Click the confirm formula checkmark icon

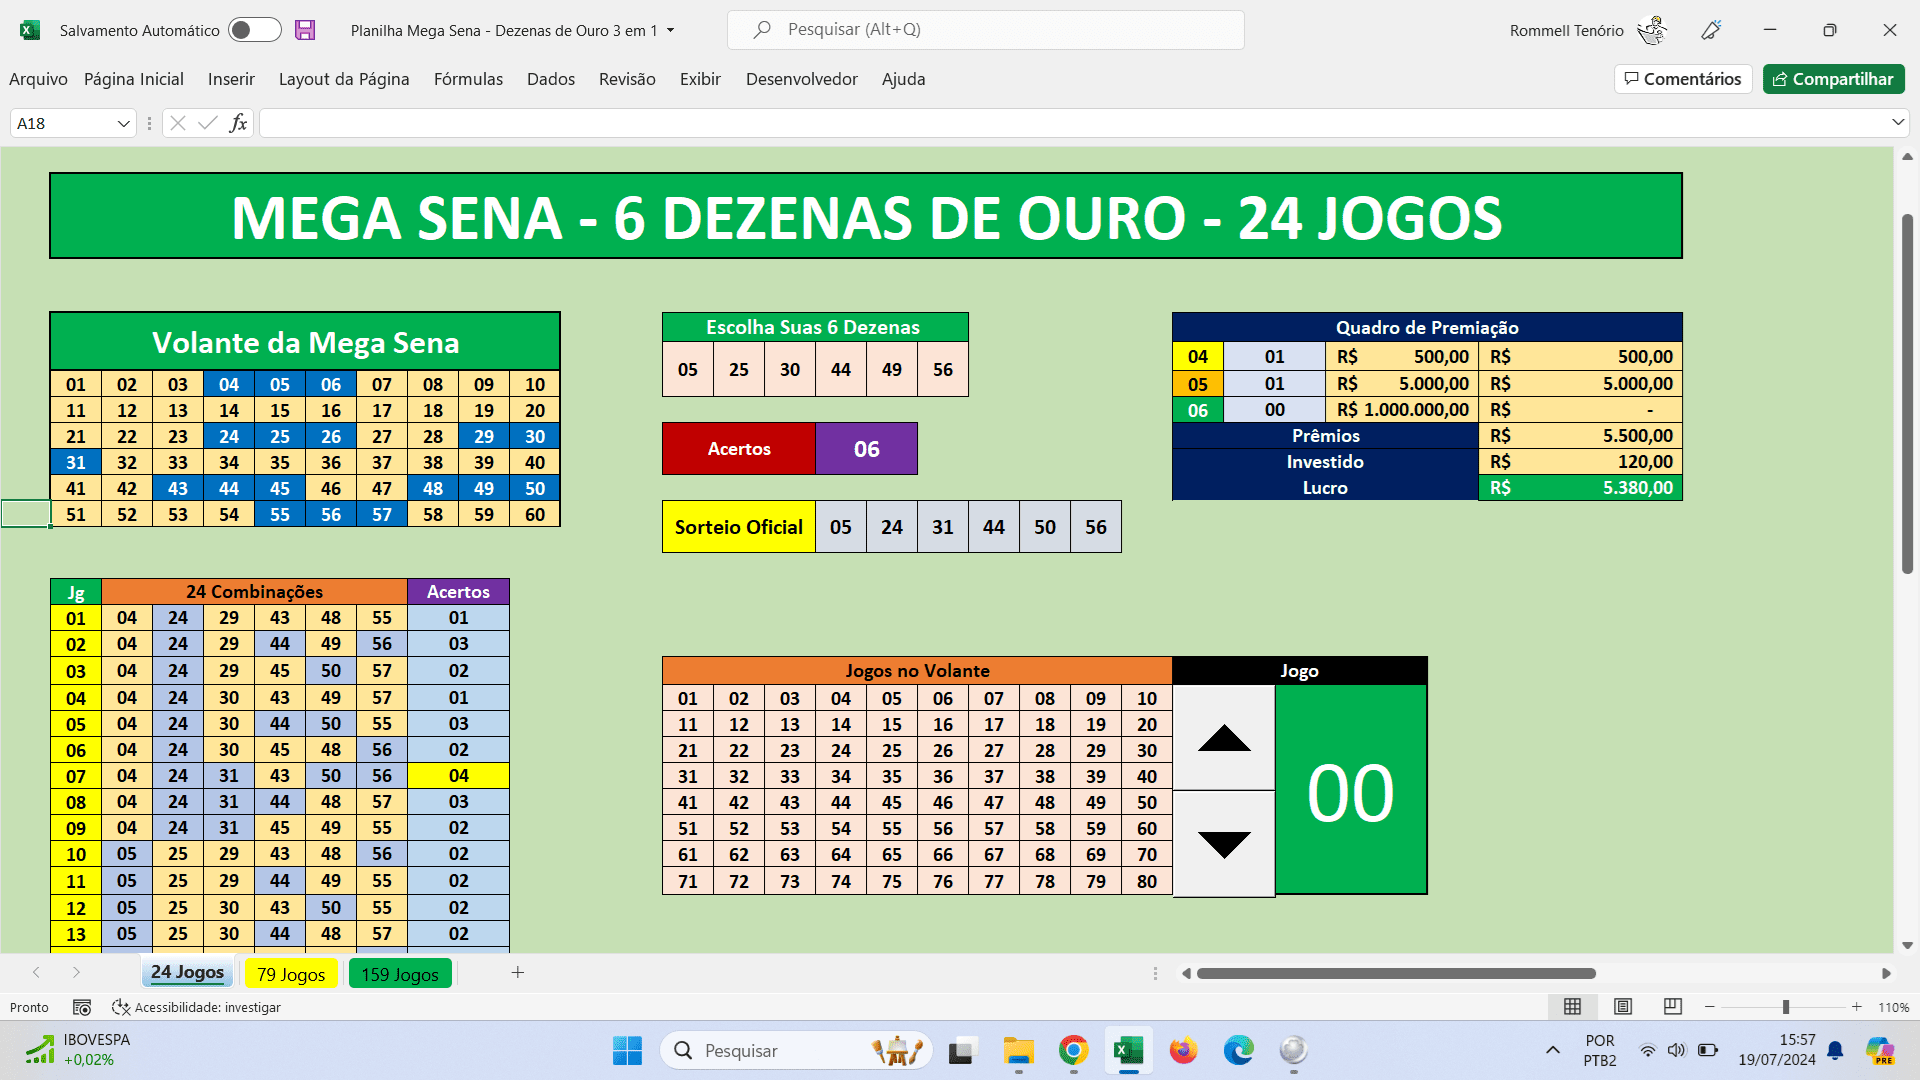tap(208, 123)
